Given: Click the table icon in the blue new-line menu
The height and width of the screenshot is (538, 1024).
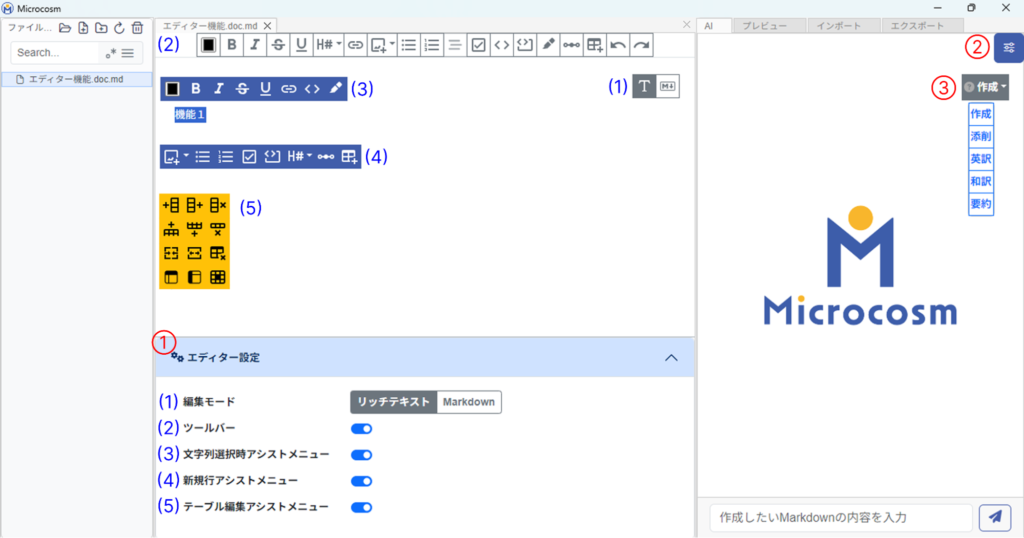Looking at the screenshot, I should tap(349, 157).
